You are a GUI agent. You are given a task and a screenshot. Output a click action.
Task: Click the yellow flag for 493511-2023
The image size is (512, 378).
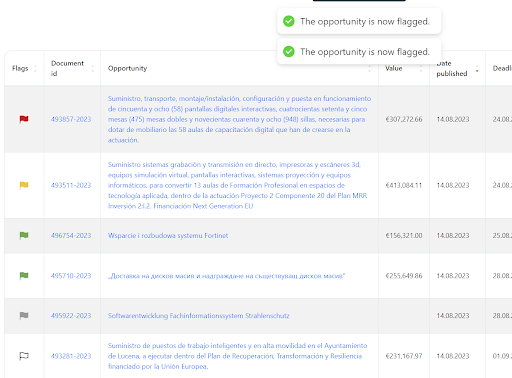24,185
